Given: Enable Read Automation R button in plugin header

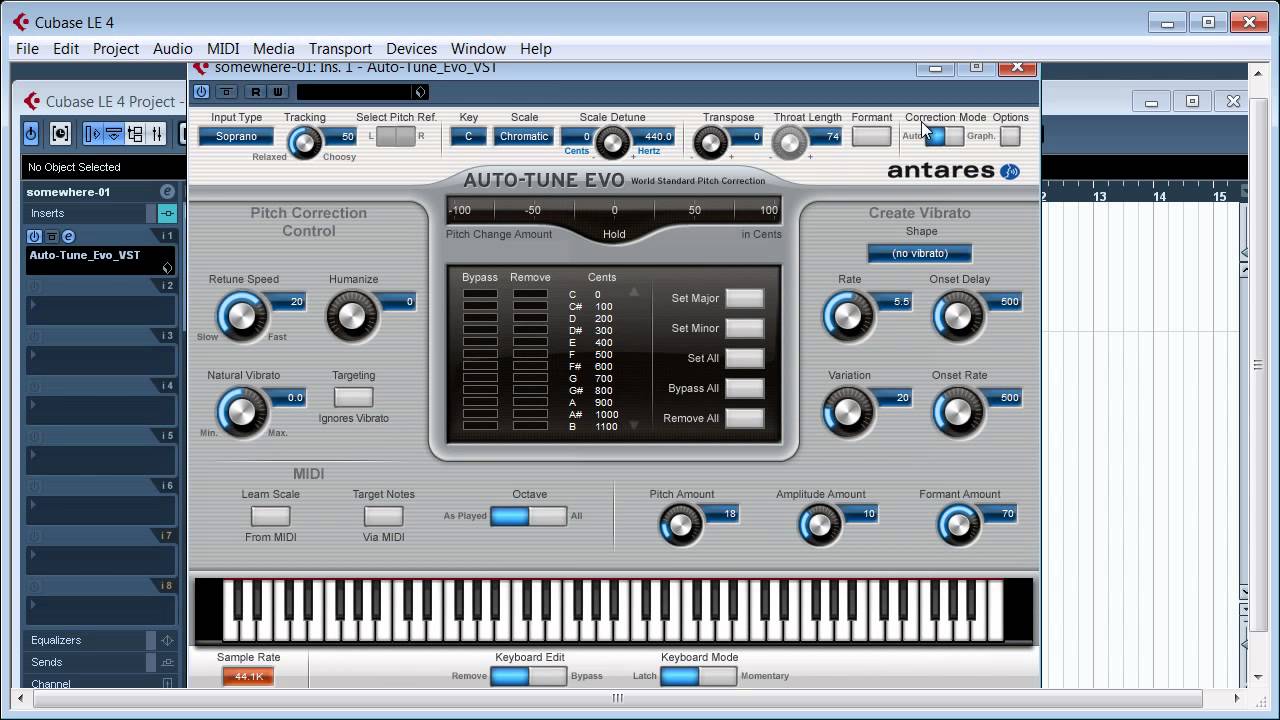Looking at the screenshot, I should [256, 92].
